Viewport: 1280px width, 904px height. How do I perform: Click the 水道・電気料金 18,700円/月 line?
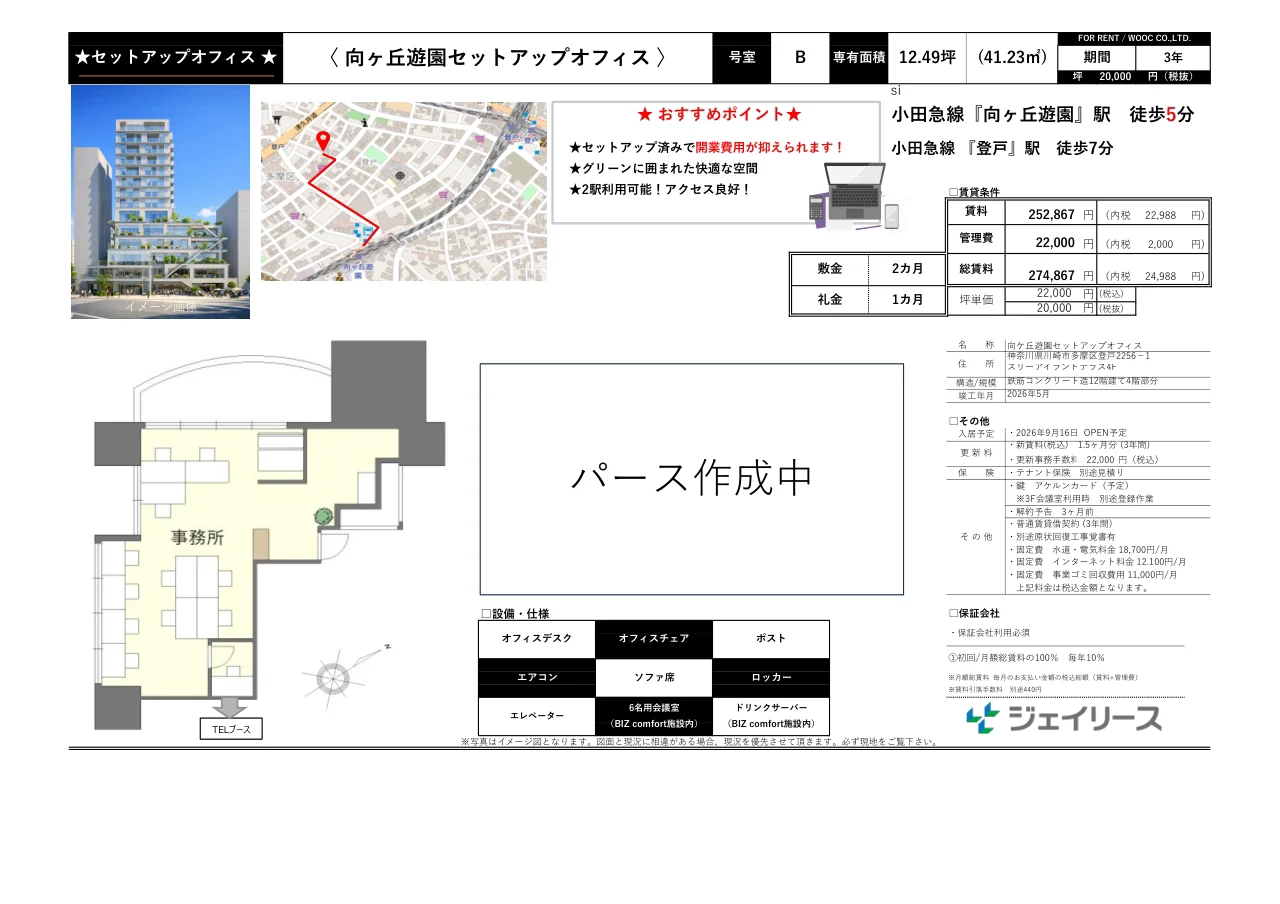coord(1088,549)
